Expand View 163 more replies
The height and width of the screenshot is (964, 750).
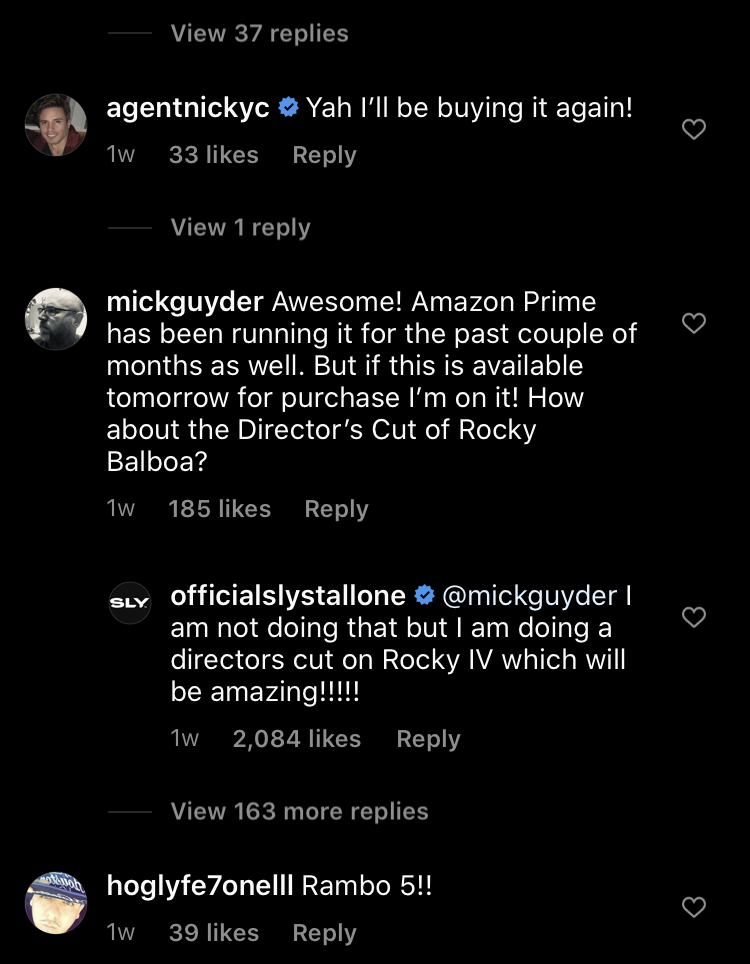299,811
